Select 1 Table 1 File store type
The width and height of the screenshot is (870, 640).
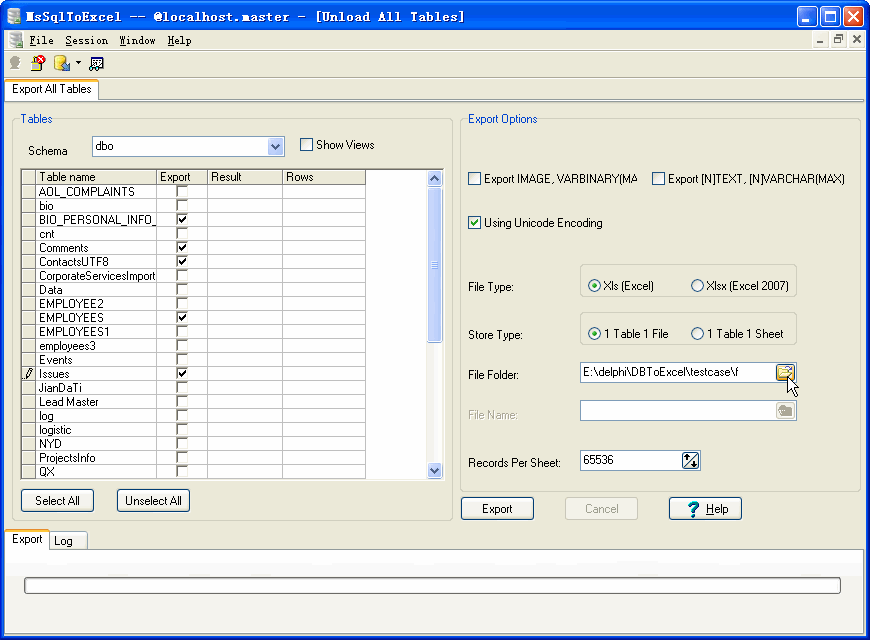click(594, 334)
